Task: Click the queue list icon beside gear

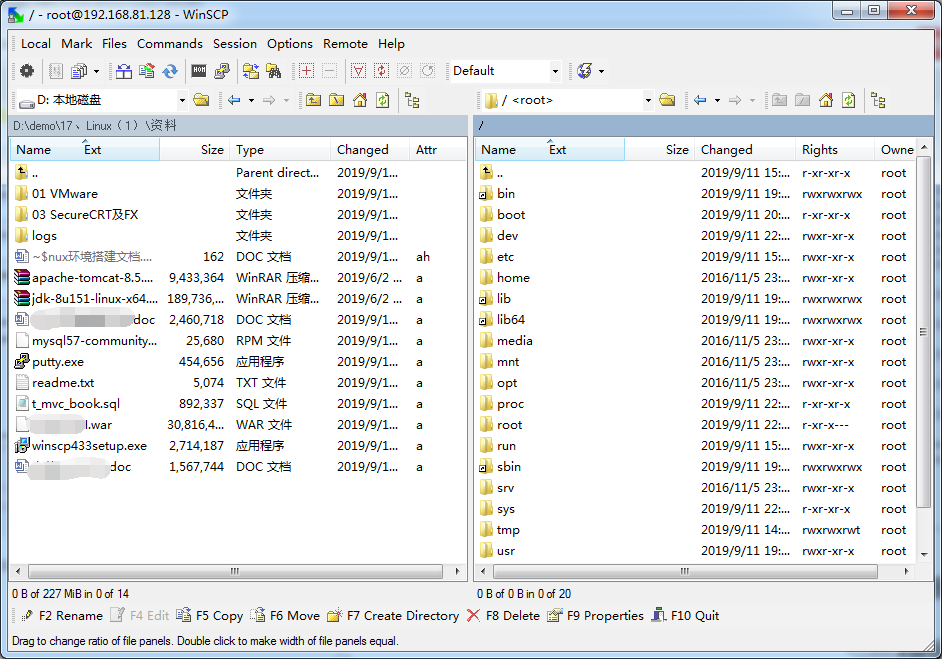Action: pyautogui.click(x=55, y=71)
